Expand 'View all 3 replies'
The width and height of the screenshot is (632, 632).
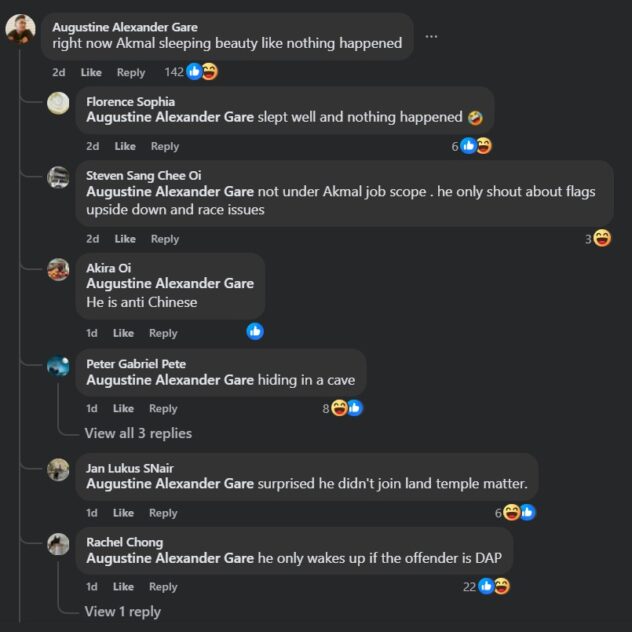[138, 433]
